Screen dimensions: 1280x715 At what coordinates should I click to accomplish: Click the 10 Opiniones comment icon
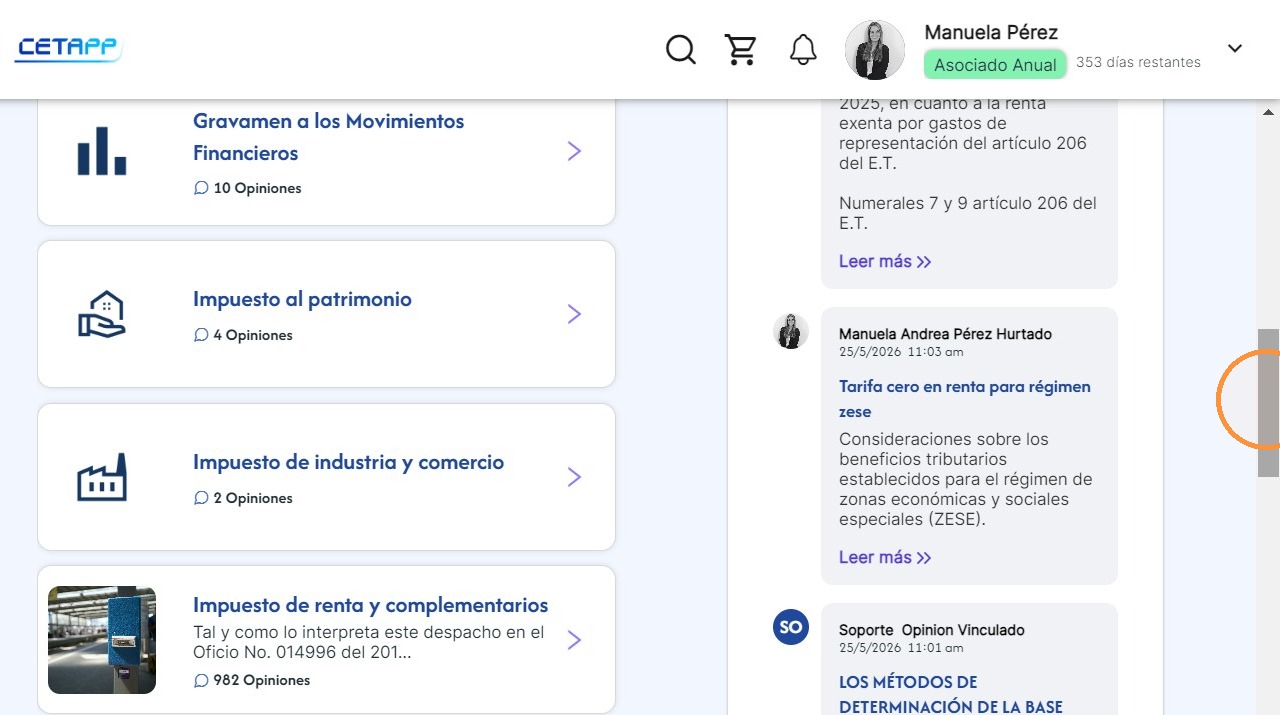click(201, 188)
